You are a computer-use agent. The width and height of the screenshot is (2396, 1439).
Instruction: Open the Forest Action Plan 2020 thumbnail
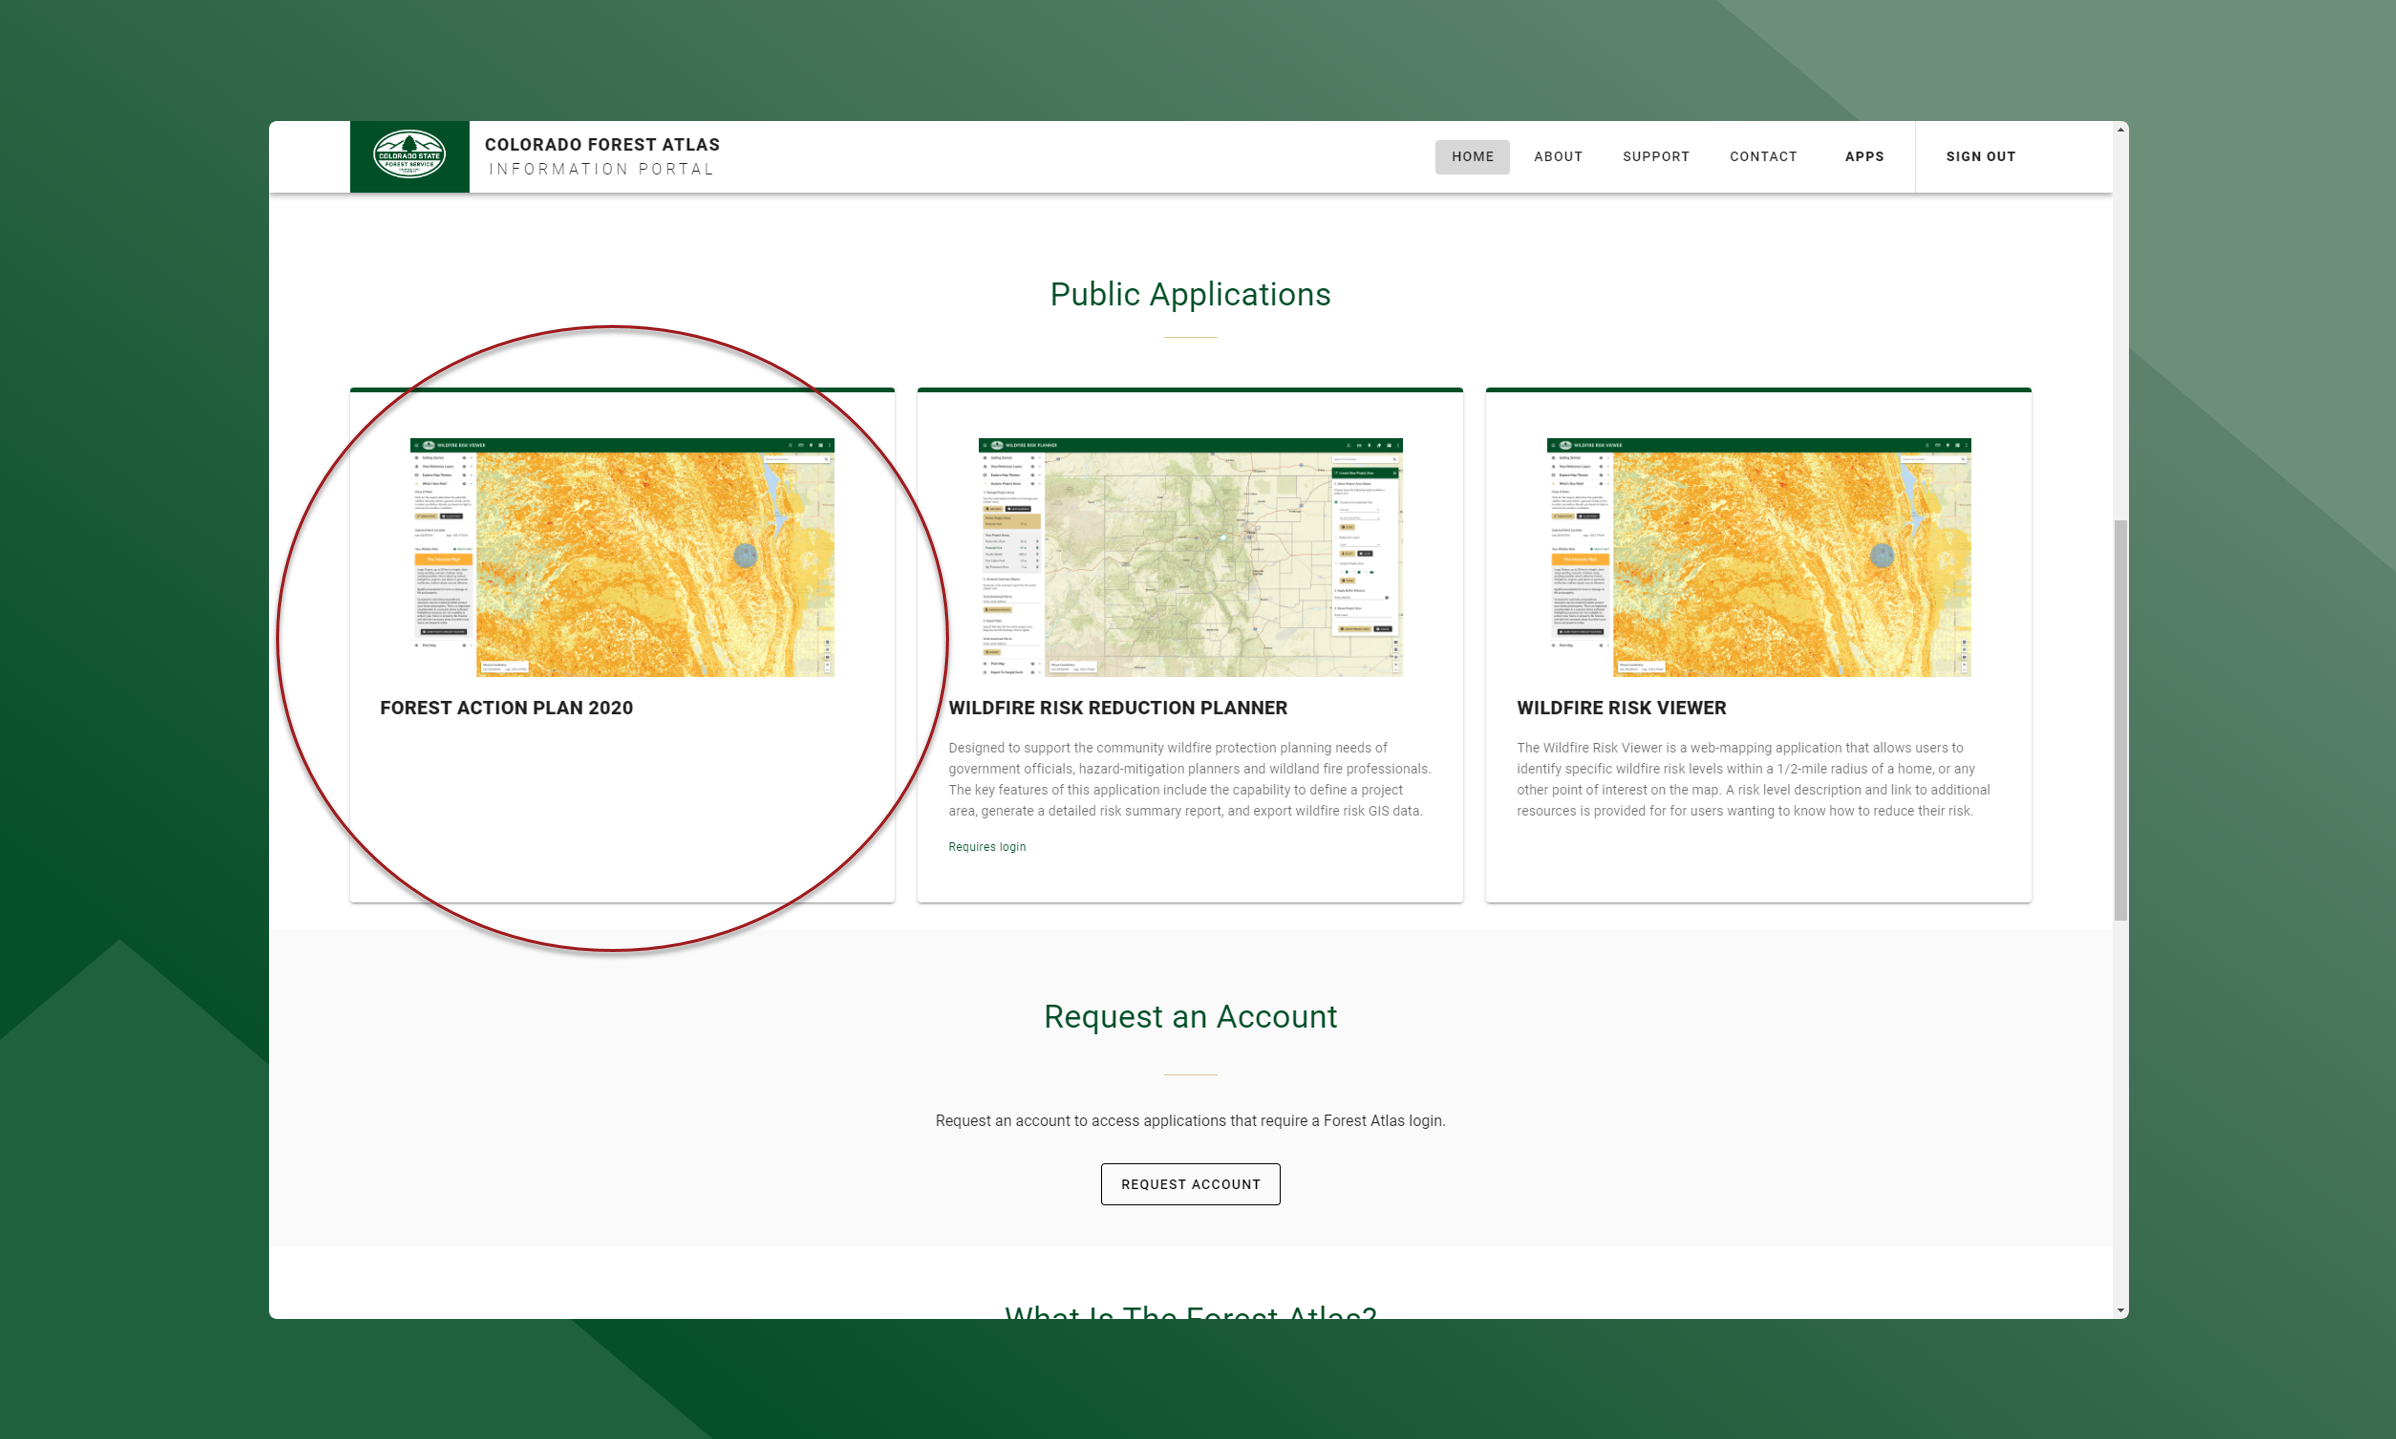click(x=622, y=557)
